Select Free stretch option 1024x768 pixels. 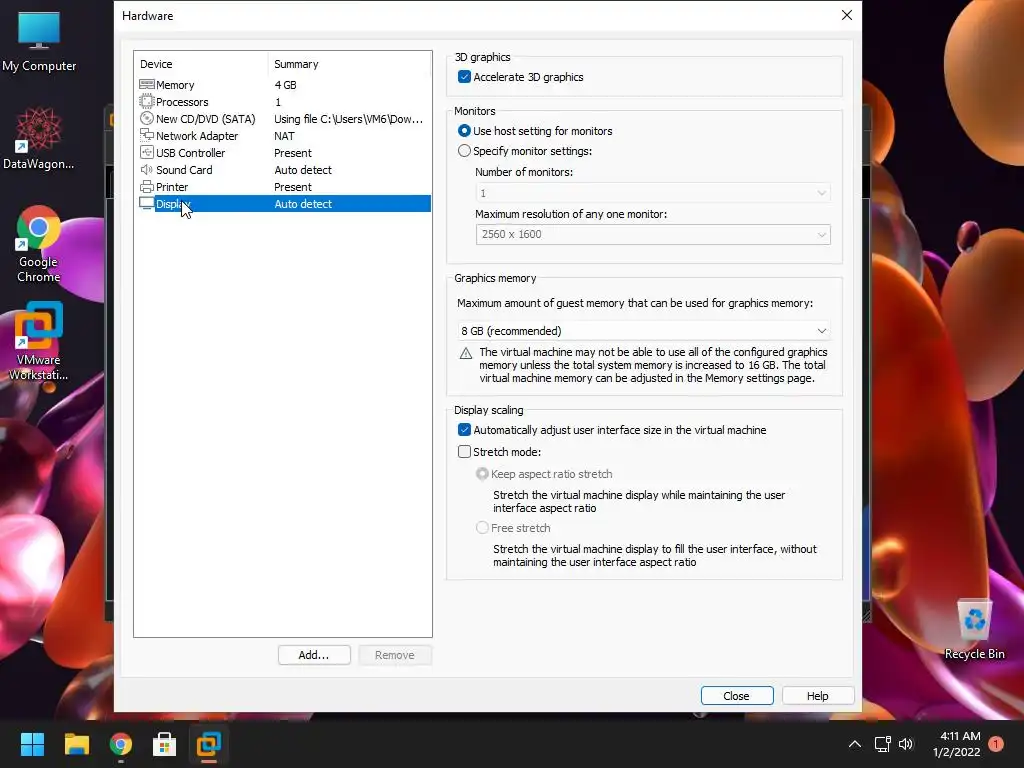point(482,528)
